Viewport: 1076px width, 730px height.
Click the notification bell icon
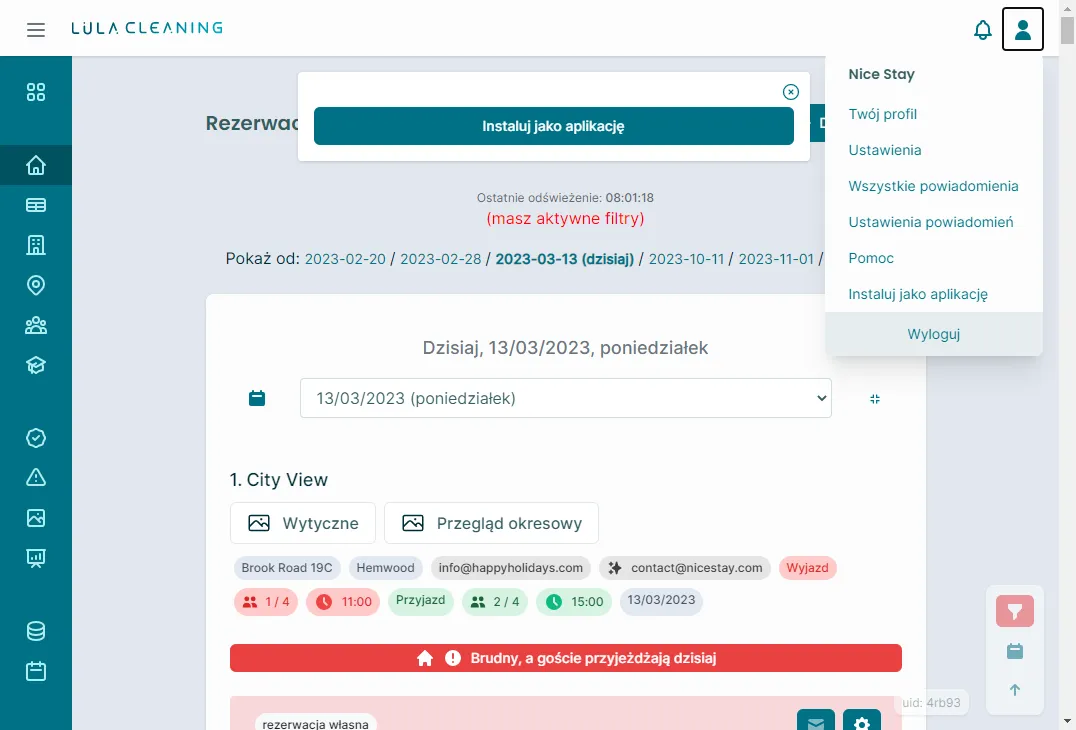(983, 30)
